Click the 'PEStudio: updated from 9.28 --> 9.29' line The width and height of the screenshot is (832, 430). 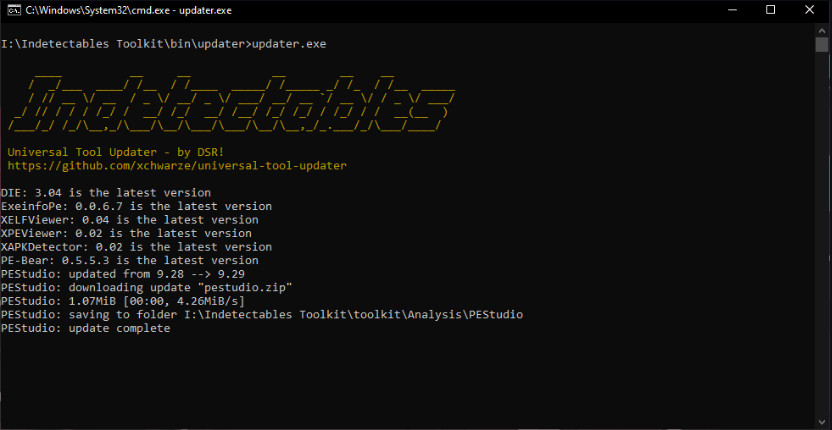(123, 274)
